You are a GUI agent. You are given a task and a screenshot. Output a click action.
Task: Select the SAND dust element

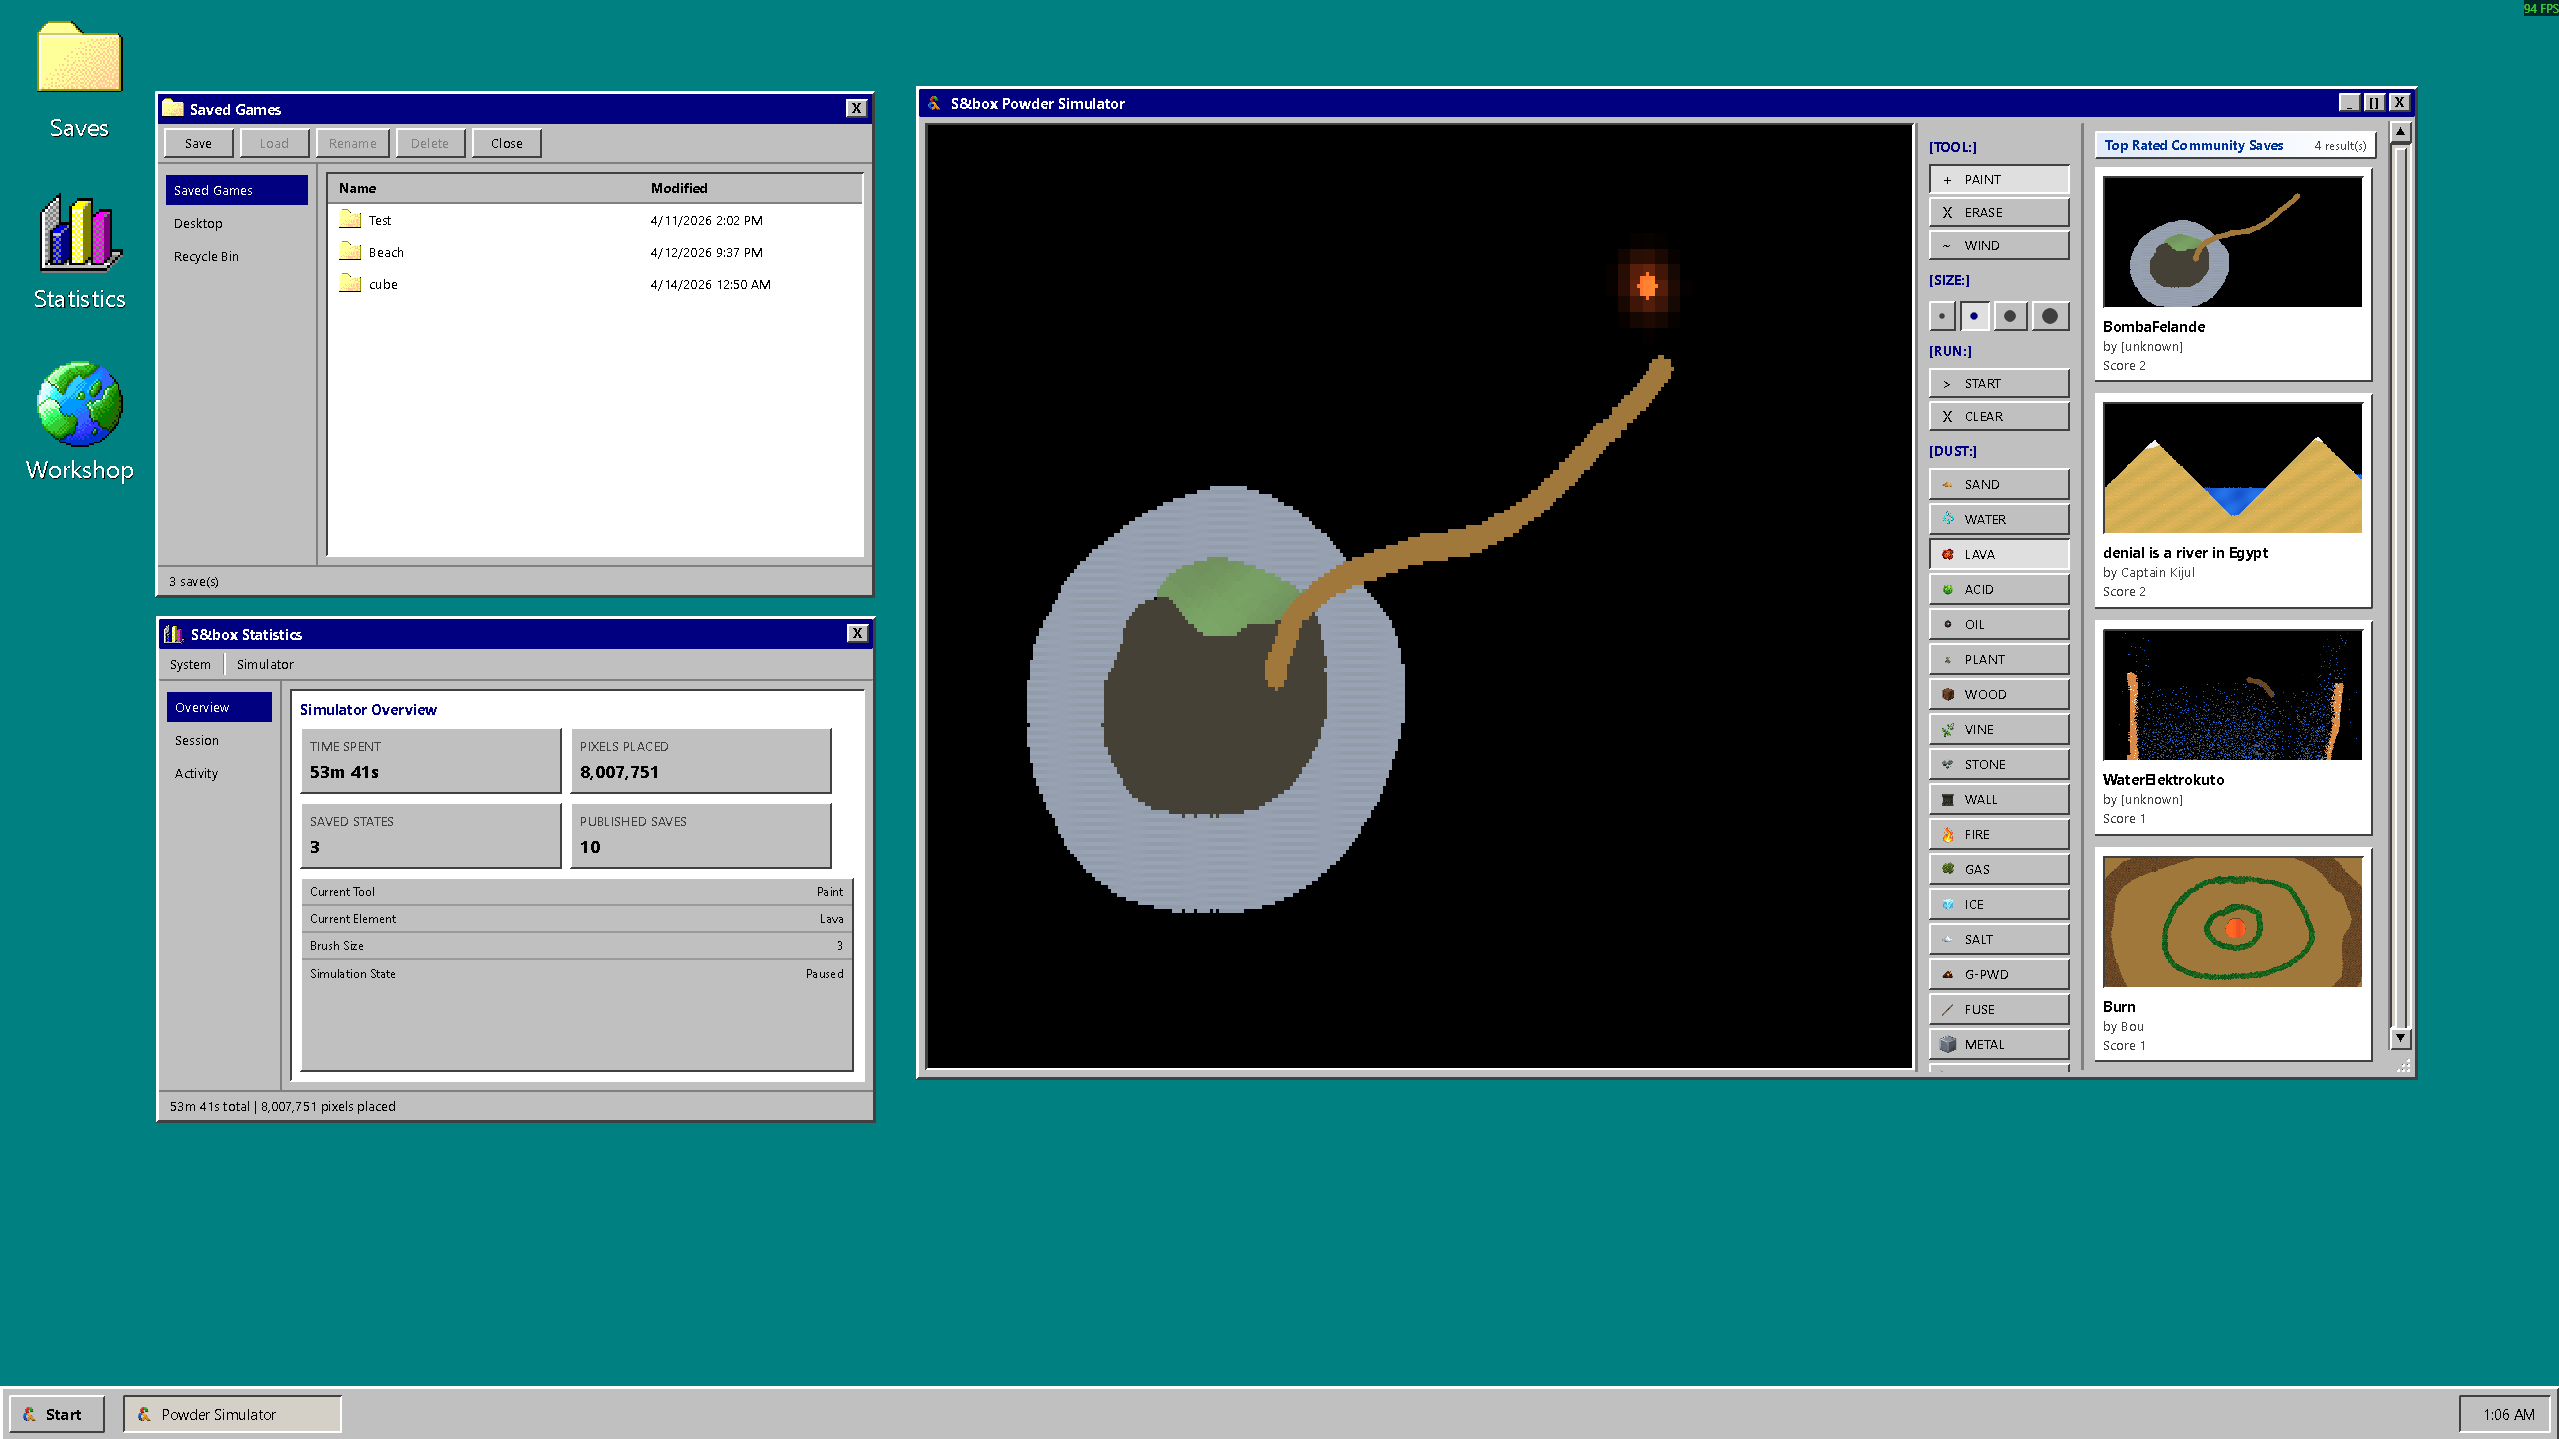pos(1998,484)
